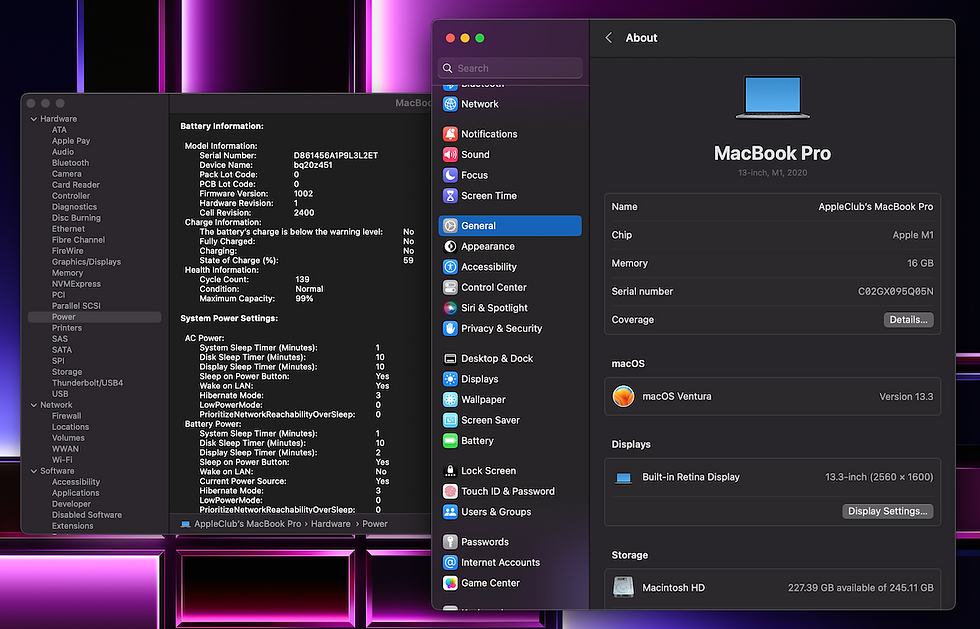Open the Screen Saver icon
This screenshot has height=629, width=980.
pos(450,420)
